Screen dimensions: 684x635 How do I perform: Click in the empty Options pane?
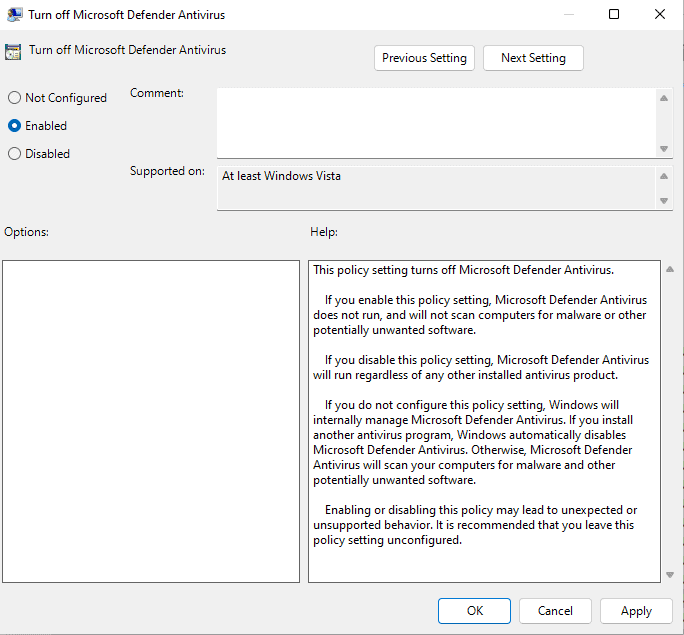[x=151, y=421]
